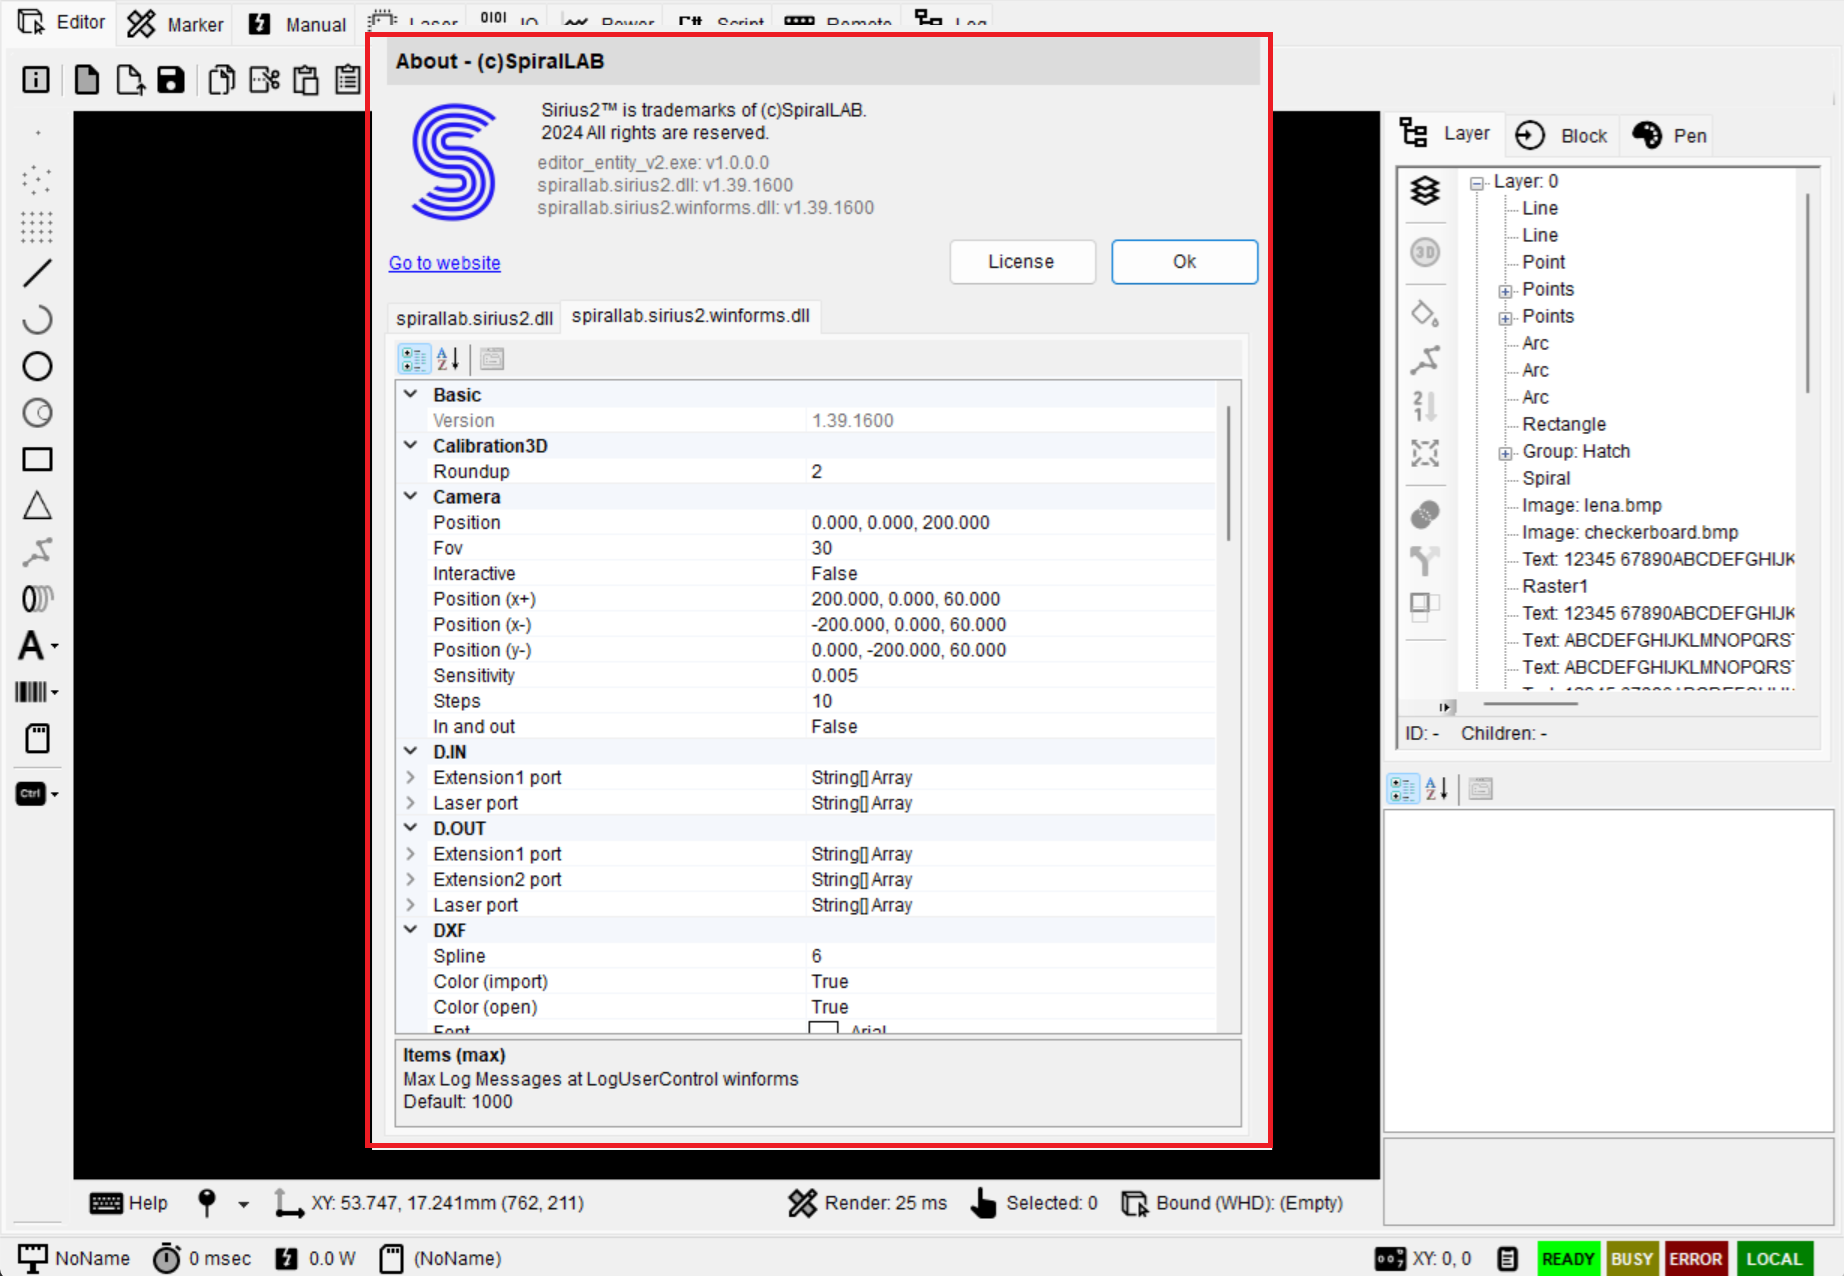Toggle alphabetical sort in About property grid
This screenshot has width=1844, height=1276.
[x=448, y=359]
